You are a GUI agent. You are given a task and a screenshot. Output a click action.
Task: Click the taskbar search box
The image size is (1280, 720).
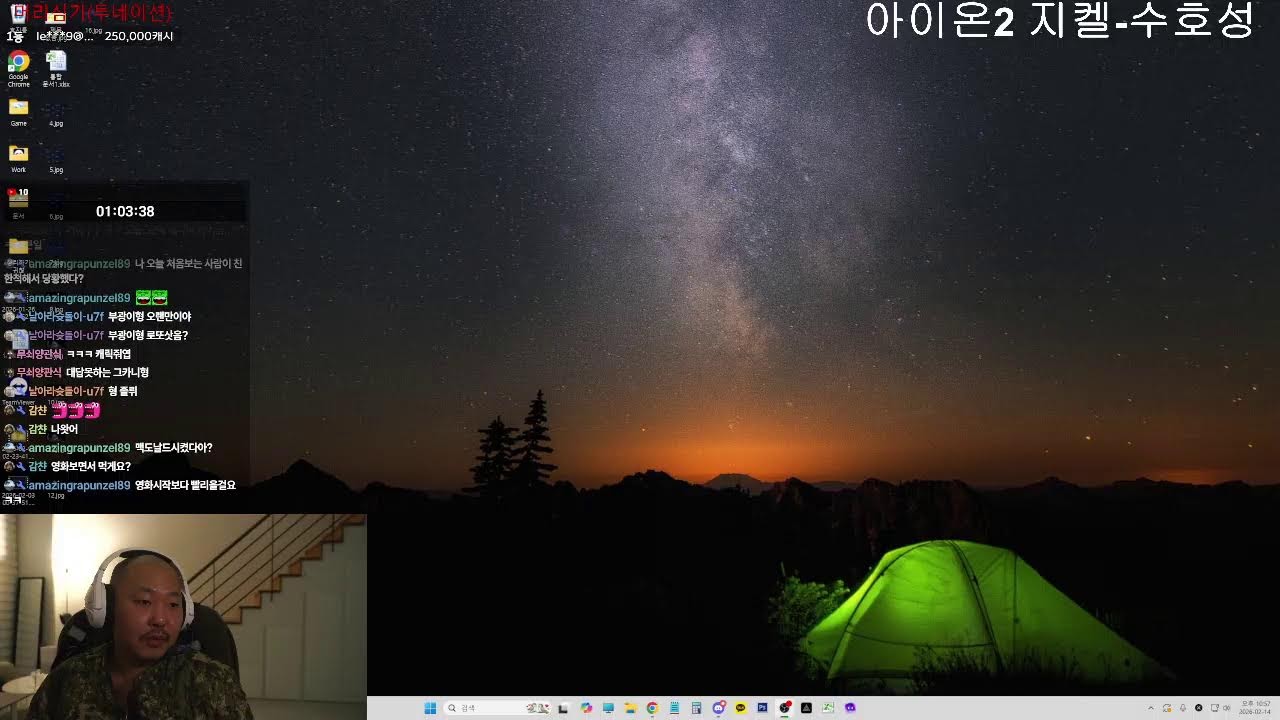pyautogui.click(x=497, y=708)
